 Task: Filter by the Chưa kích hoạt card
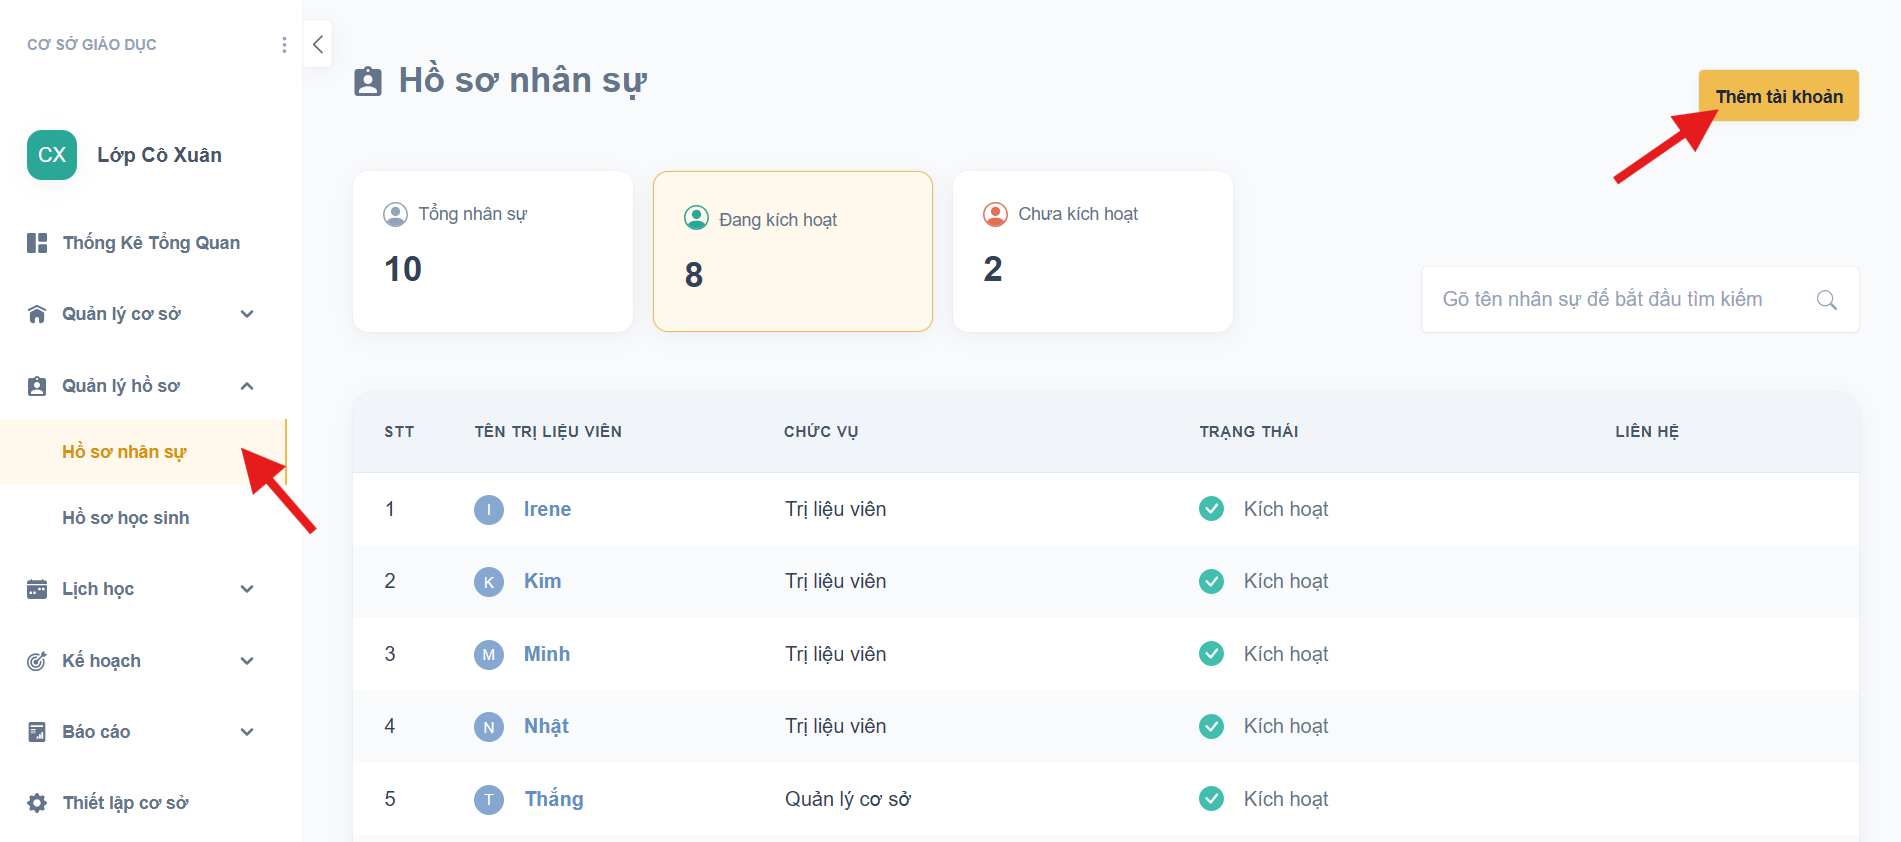[x=1092, y=251]
